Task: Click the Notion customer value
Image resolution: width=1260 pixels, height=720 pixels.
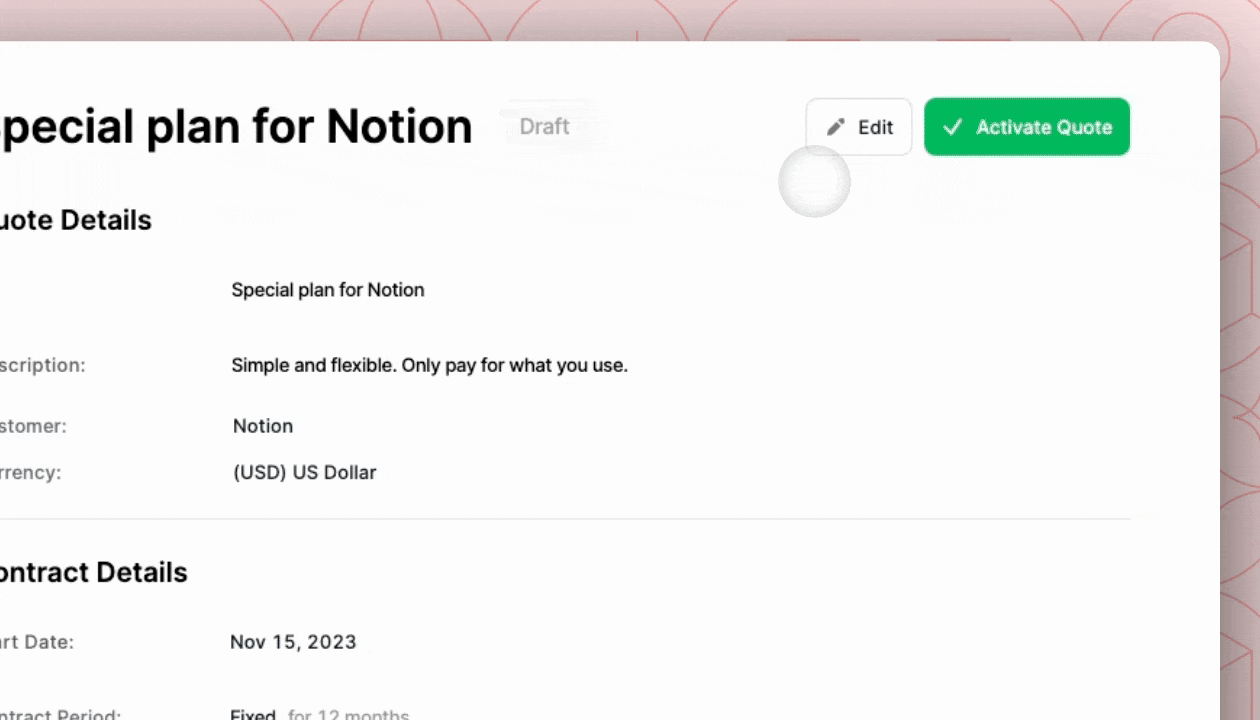Action: click(x=263, y=426)
